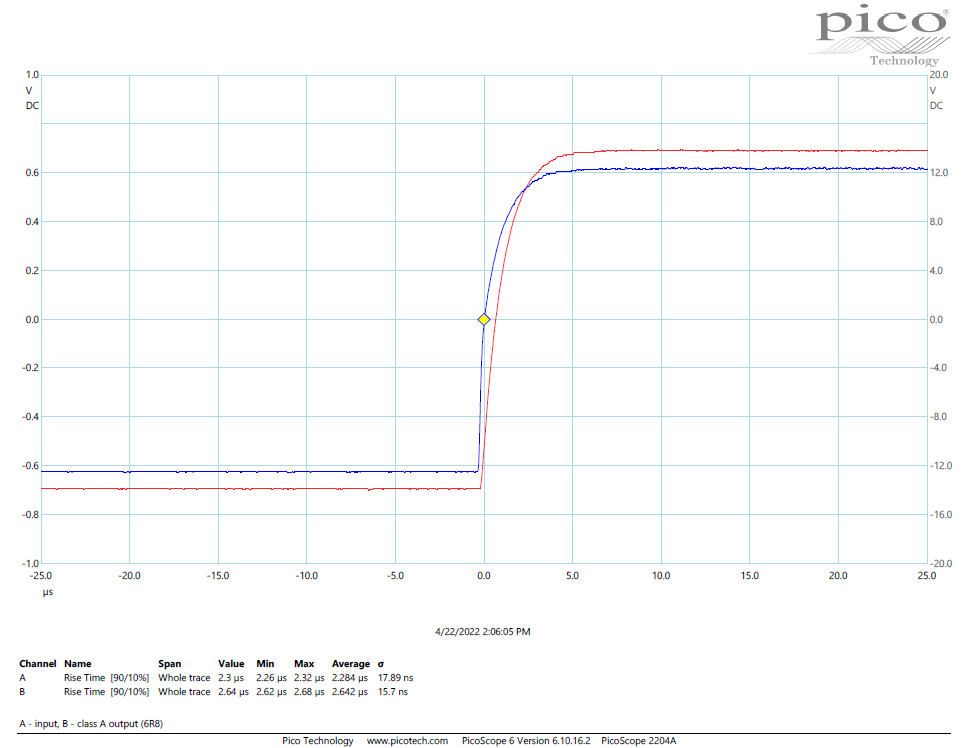Click the note 'A - input, B - class A output (6R8)'

(91, 723)
